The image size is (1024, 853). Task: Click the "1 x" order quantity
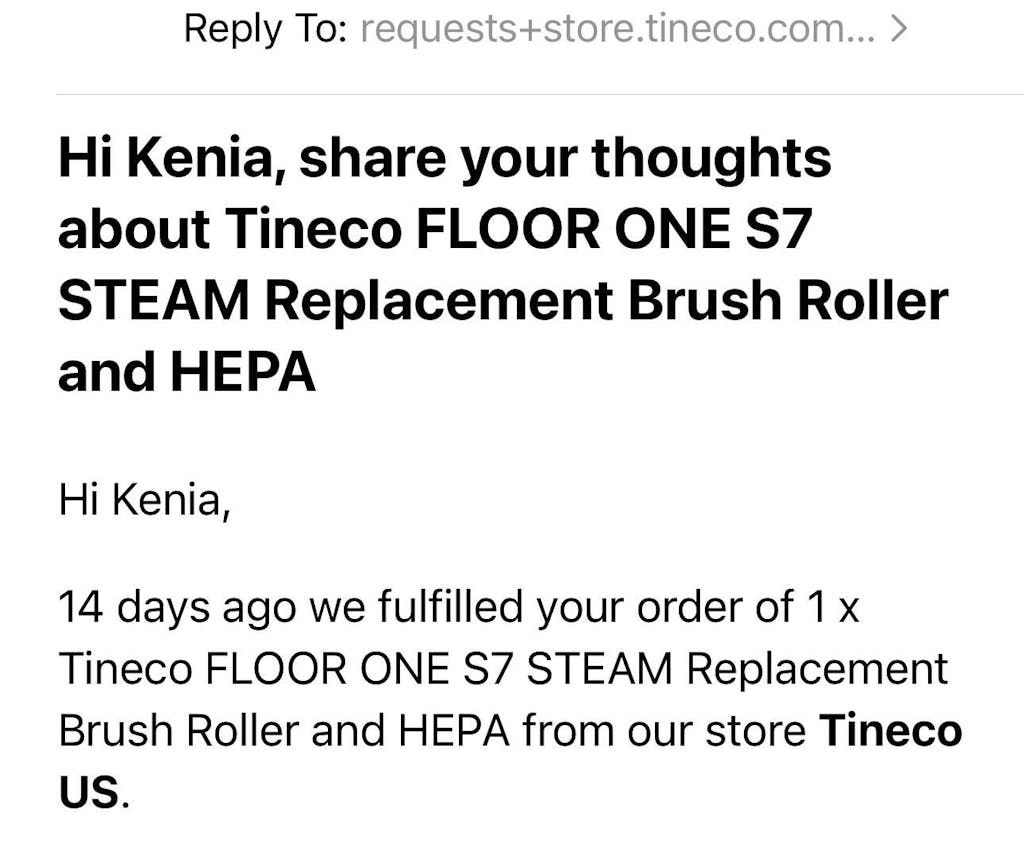(833, 607)
